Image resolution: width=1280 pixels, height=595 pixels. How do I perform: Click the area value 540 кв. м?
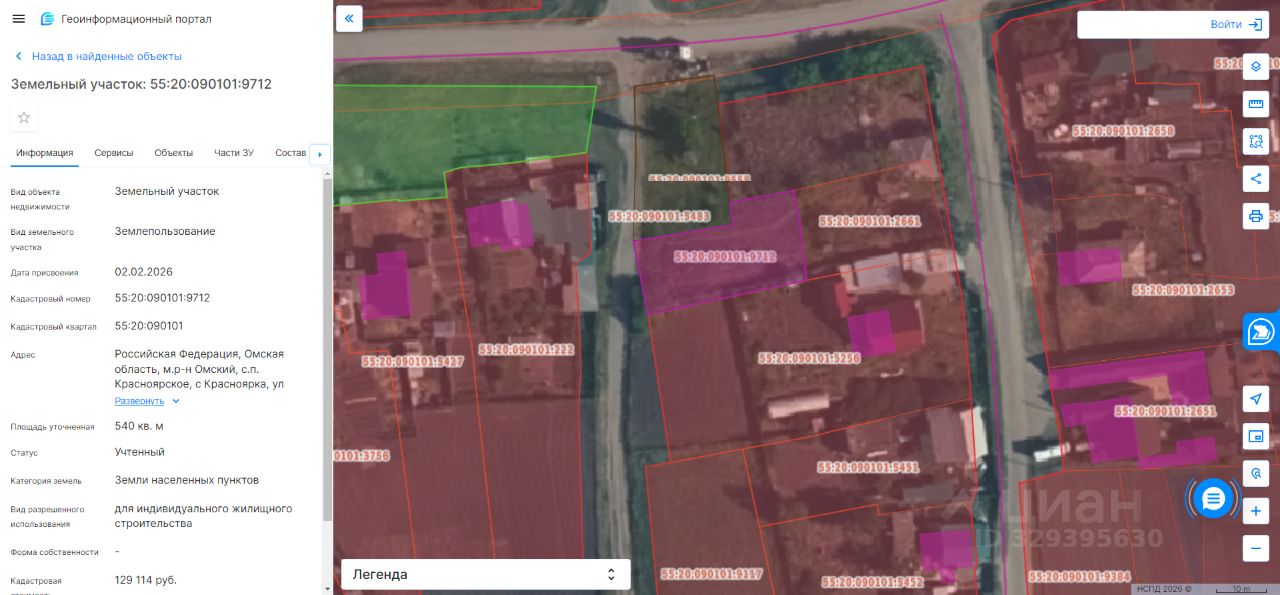pyautogui.click(x=139, y=426)
